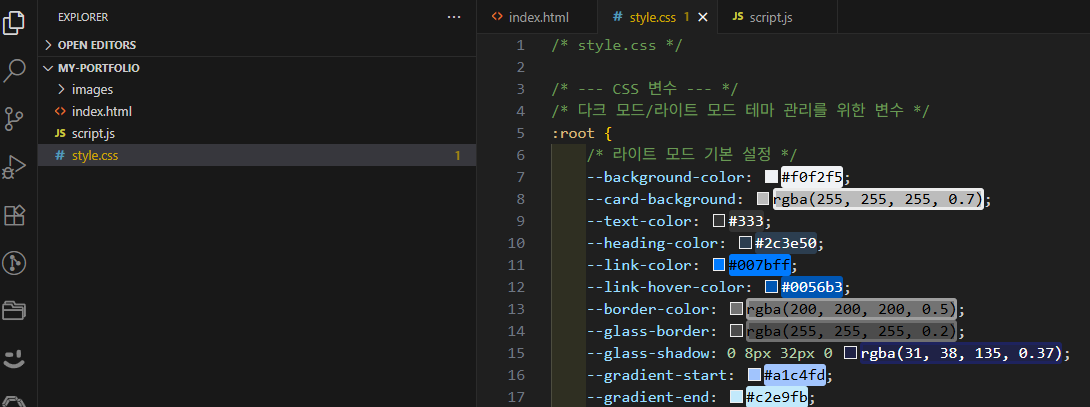Open the #007bff link-color swatch
The height and width of the screenshot is (407, 1090).
coord(719,265)
